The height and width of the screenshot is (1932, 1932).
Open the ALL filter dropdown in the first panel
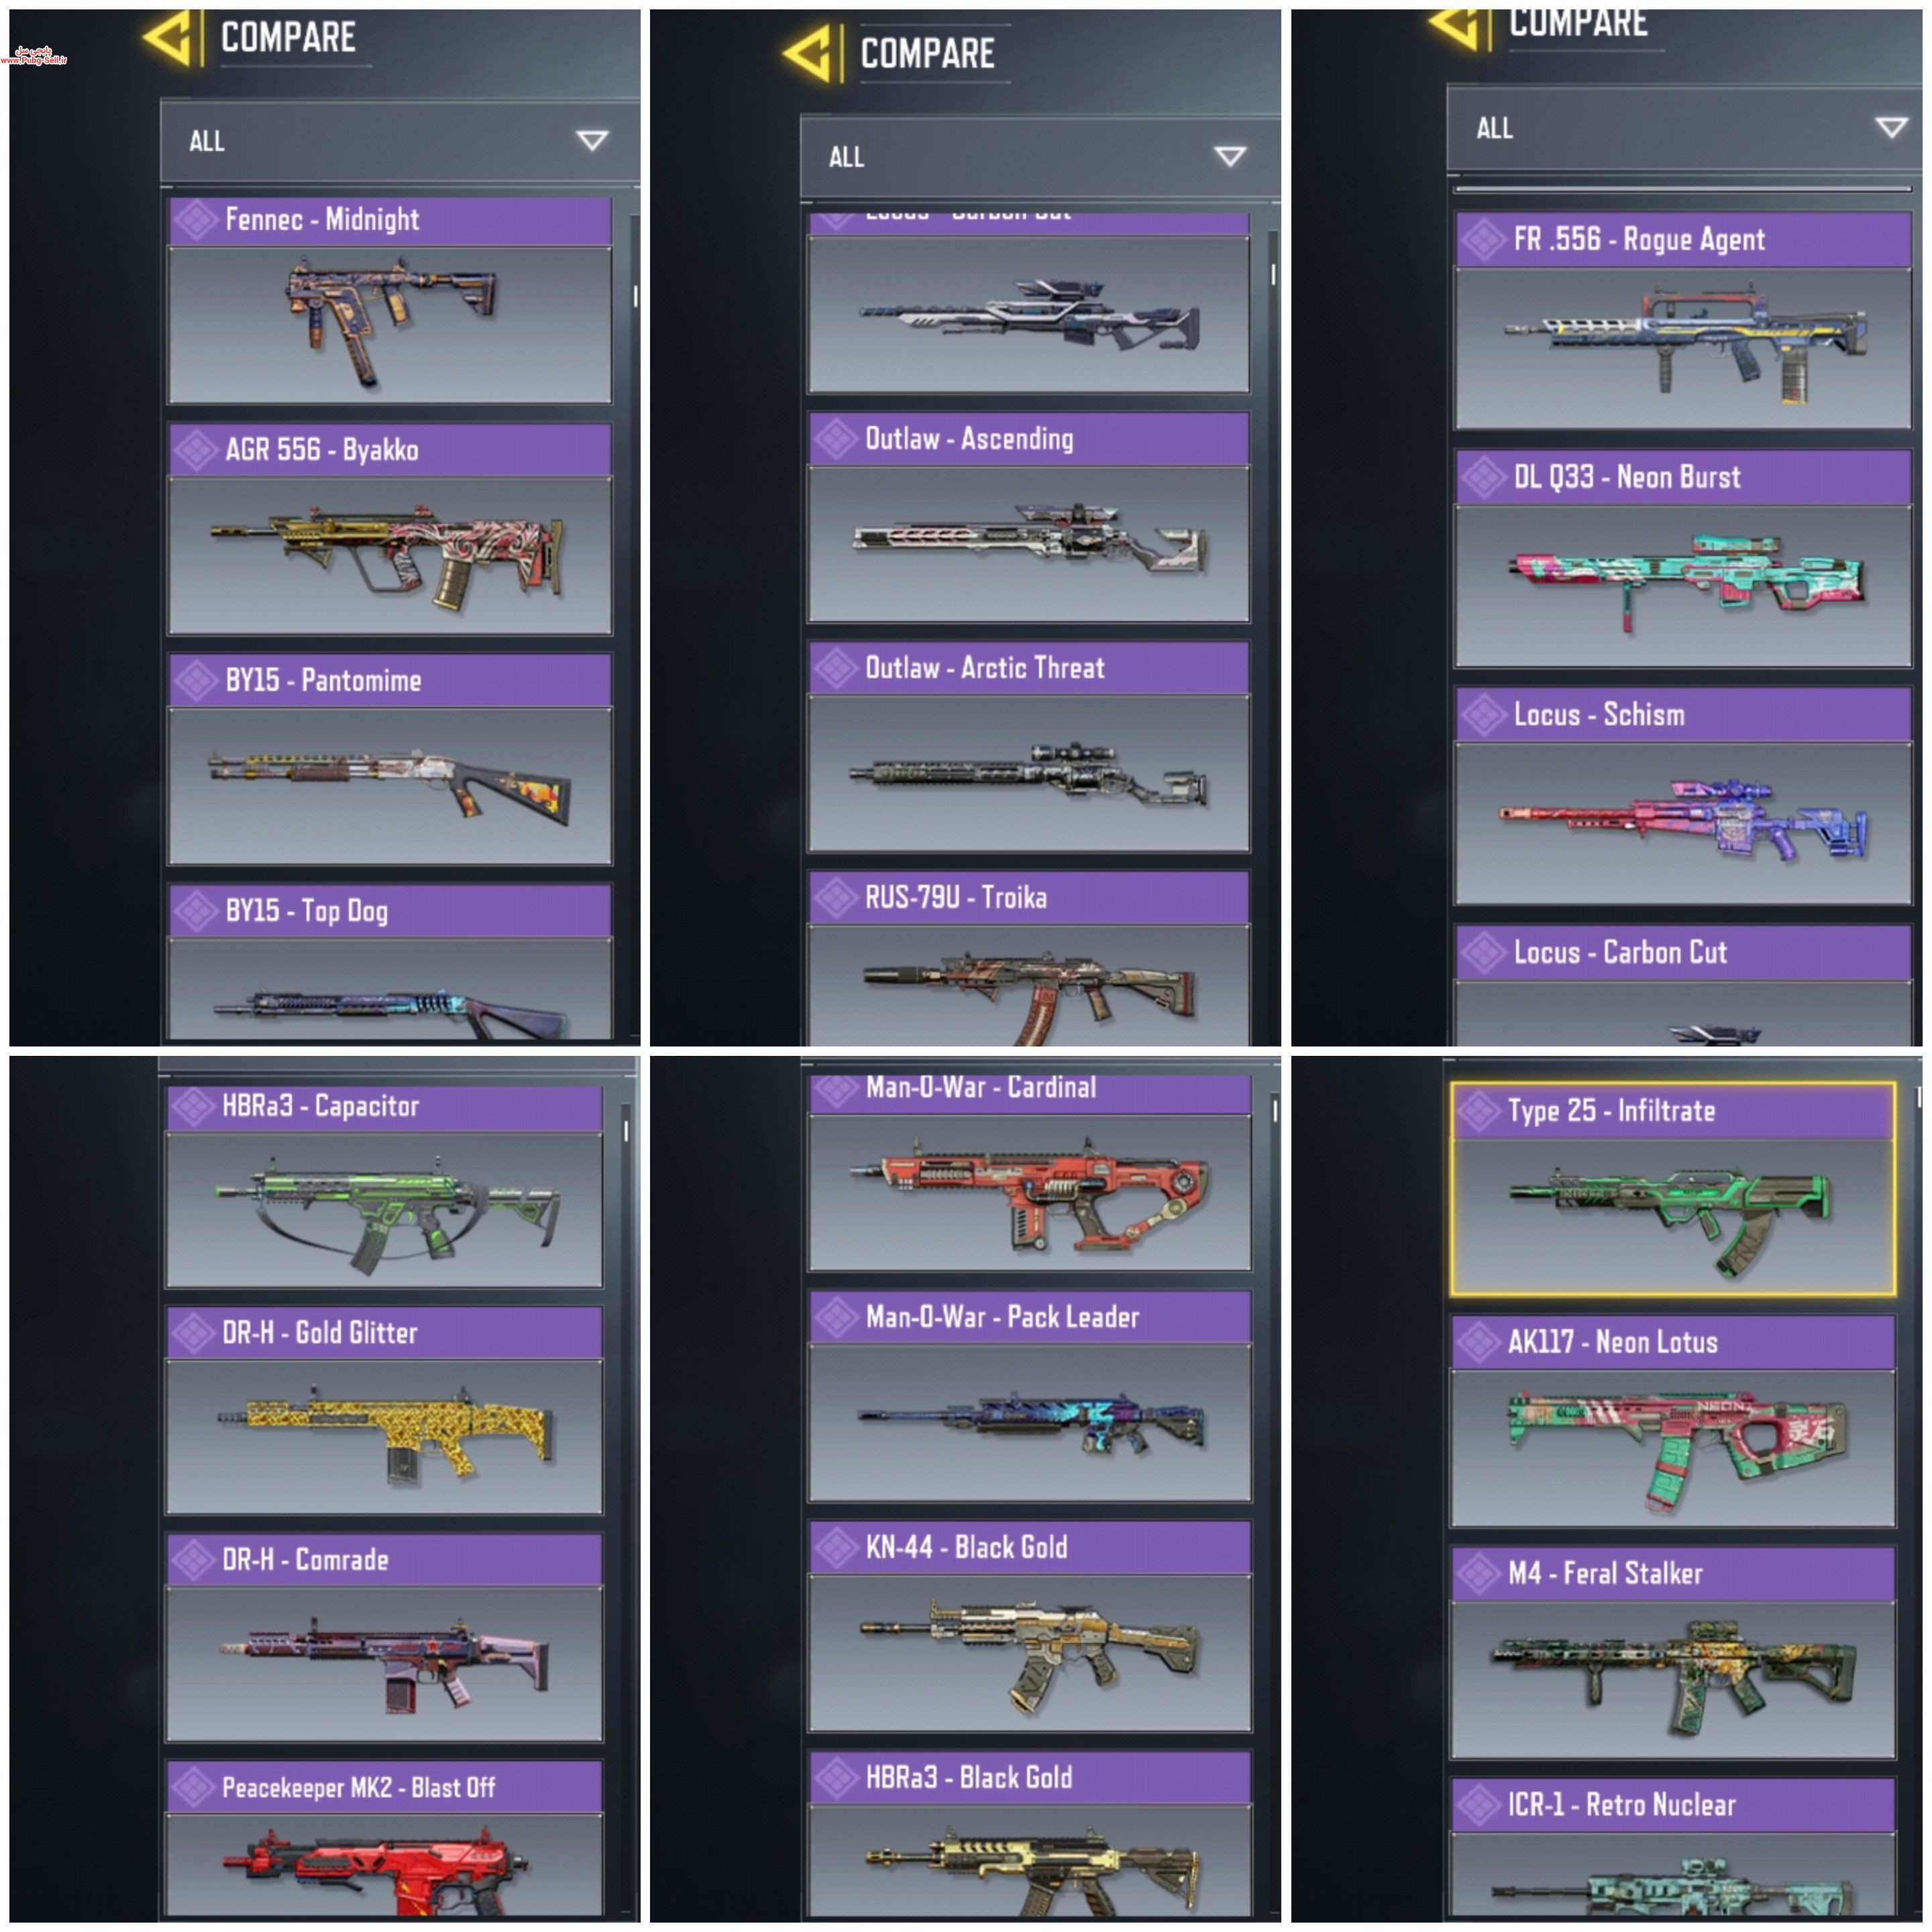click(x=400, y=141)
